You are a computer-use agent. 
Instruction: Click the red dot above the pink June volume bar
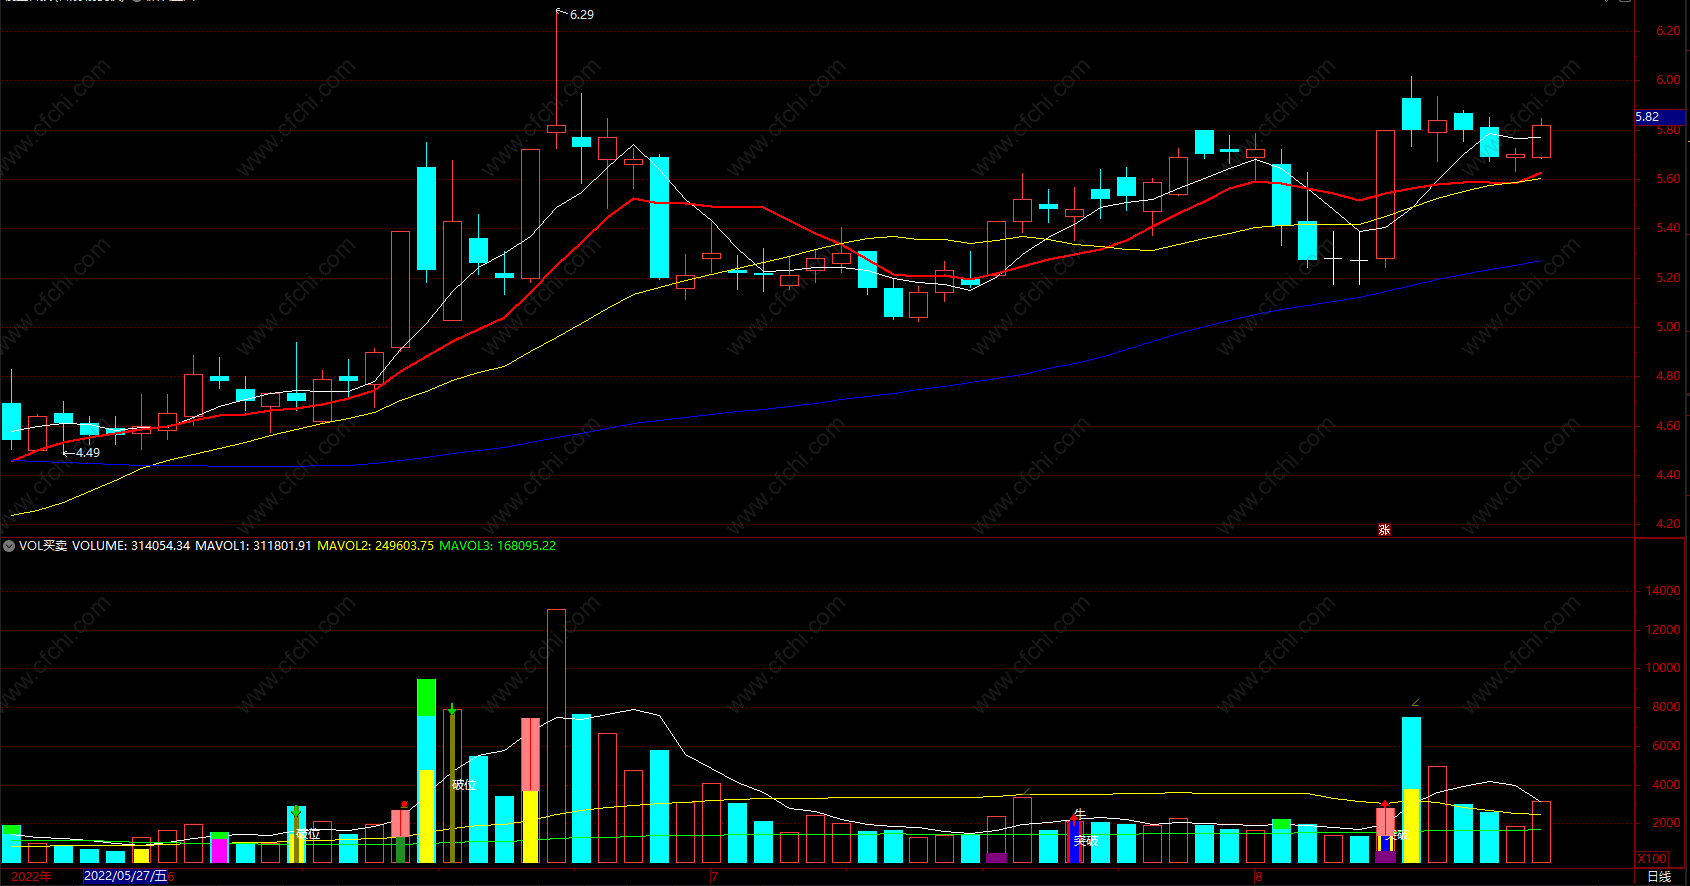point(403,804)
